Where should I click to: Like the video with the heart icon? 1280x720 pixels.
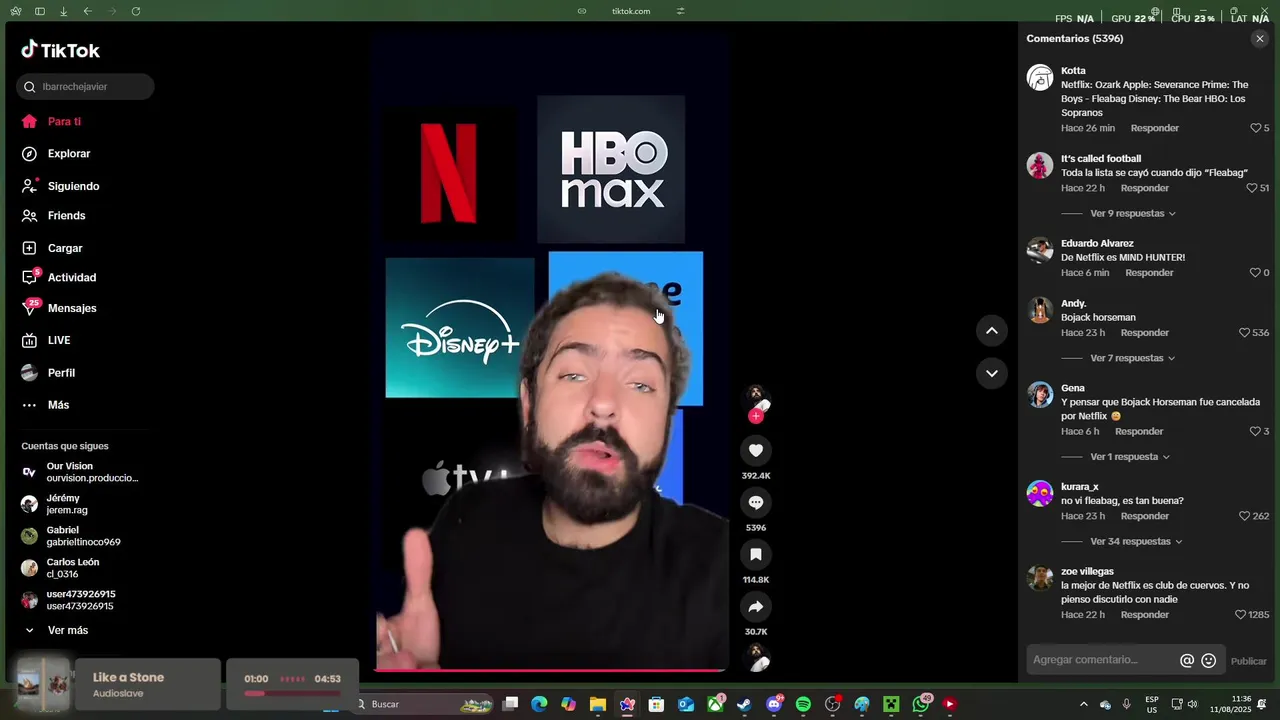coord(756,451)
